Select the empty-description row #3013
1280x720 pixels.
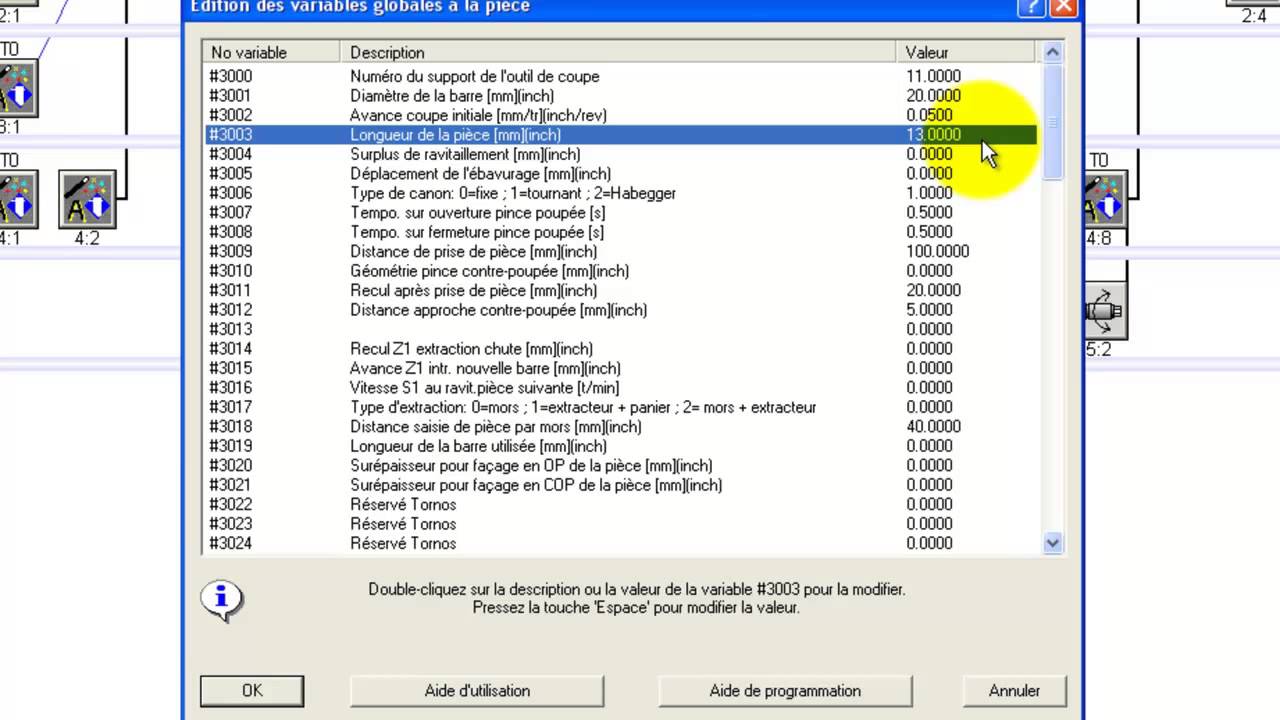point(621,330)
